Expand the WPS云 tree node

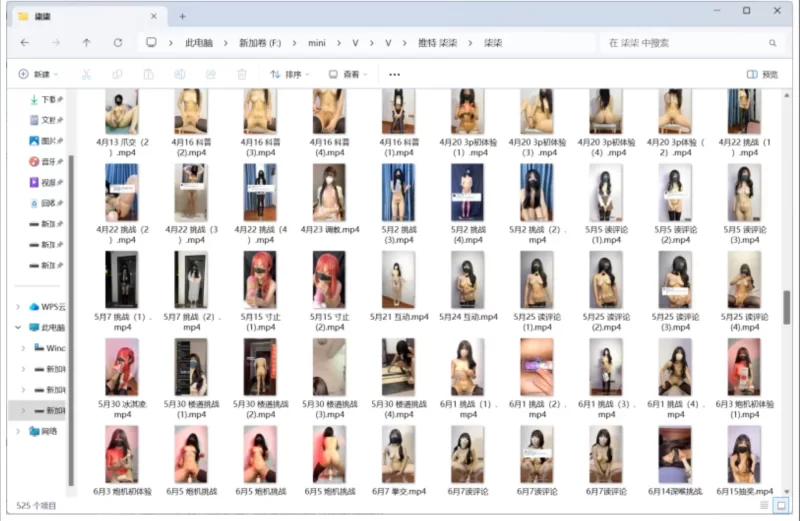point(18,307)
